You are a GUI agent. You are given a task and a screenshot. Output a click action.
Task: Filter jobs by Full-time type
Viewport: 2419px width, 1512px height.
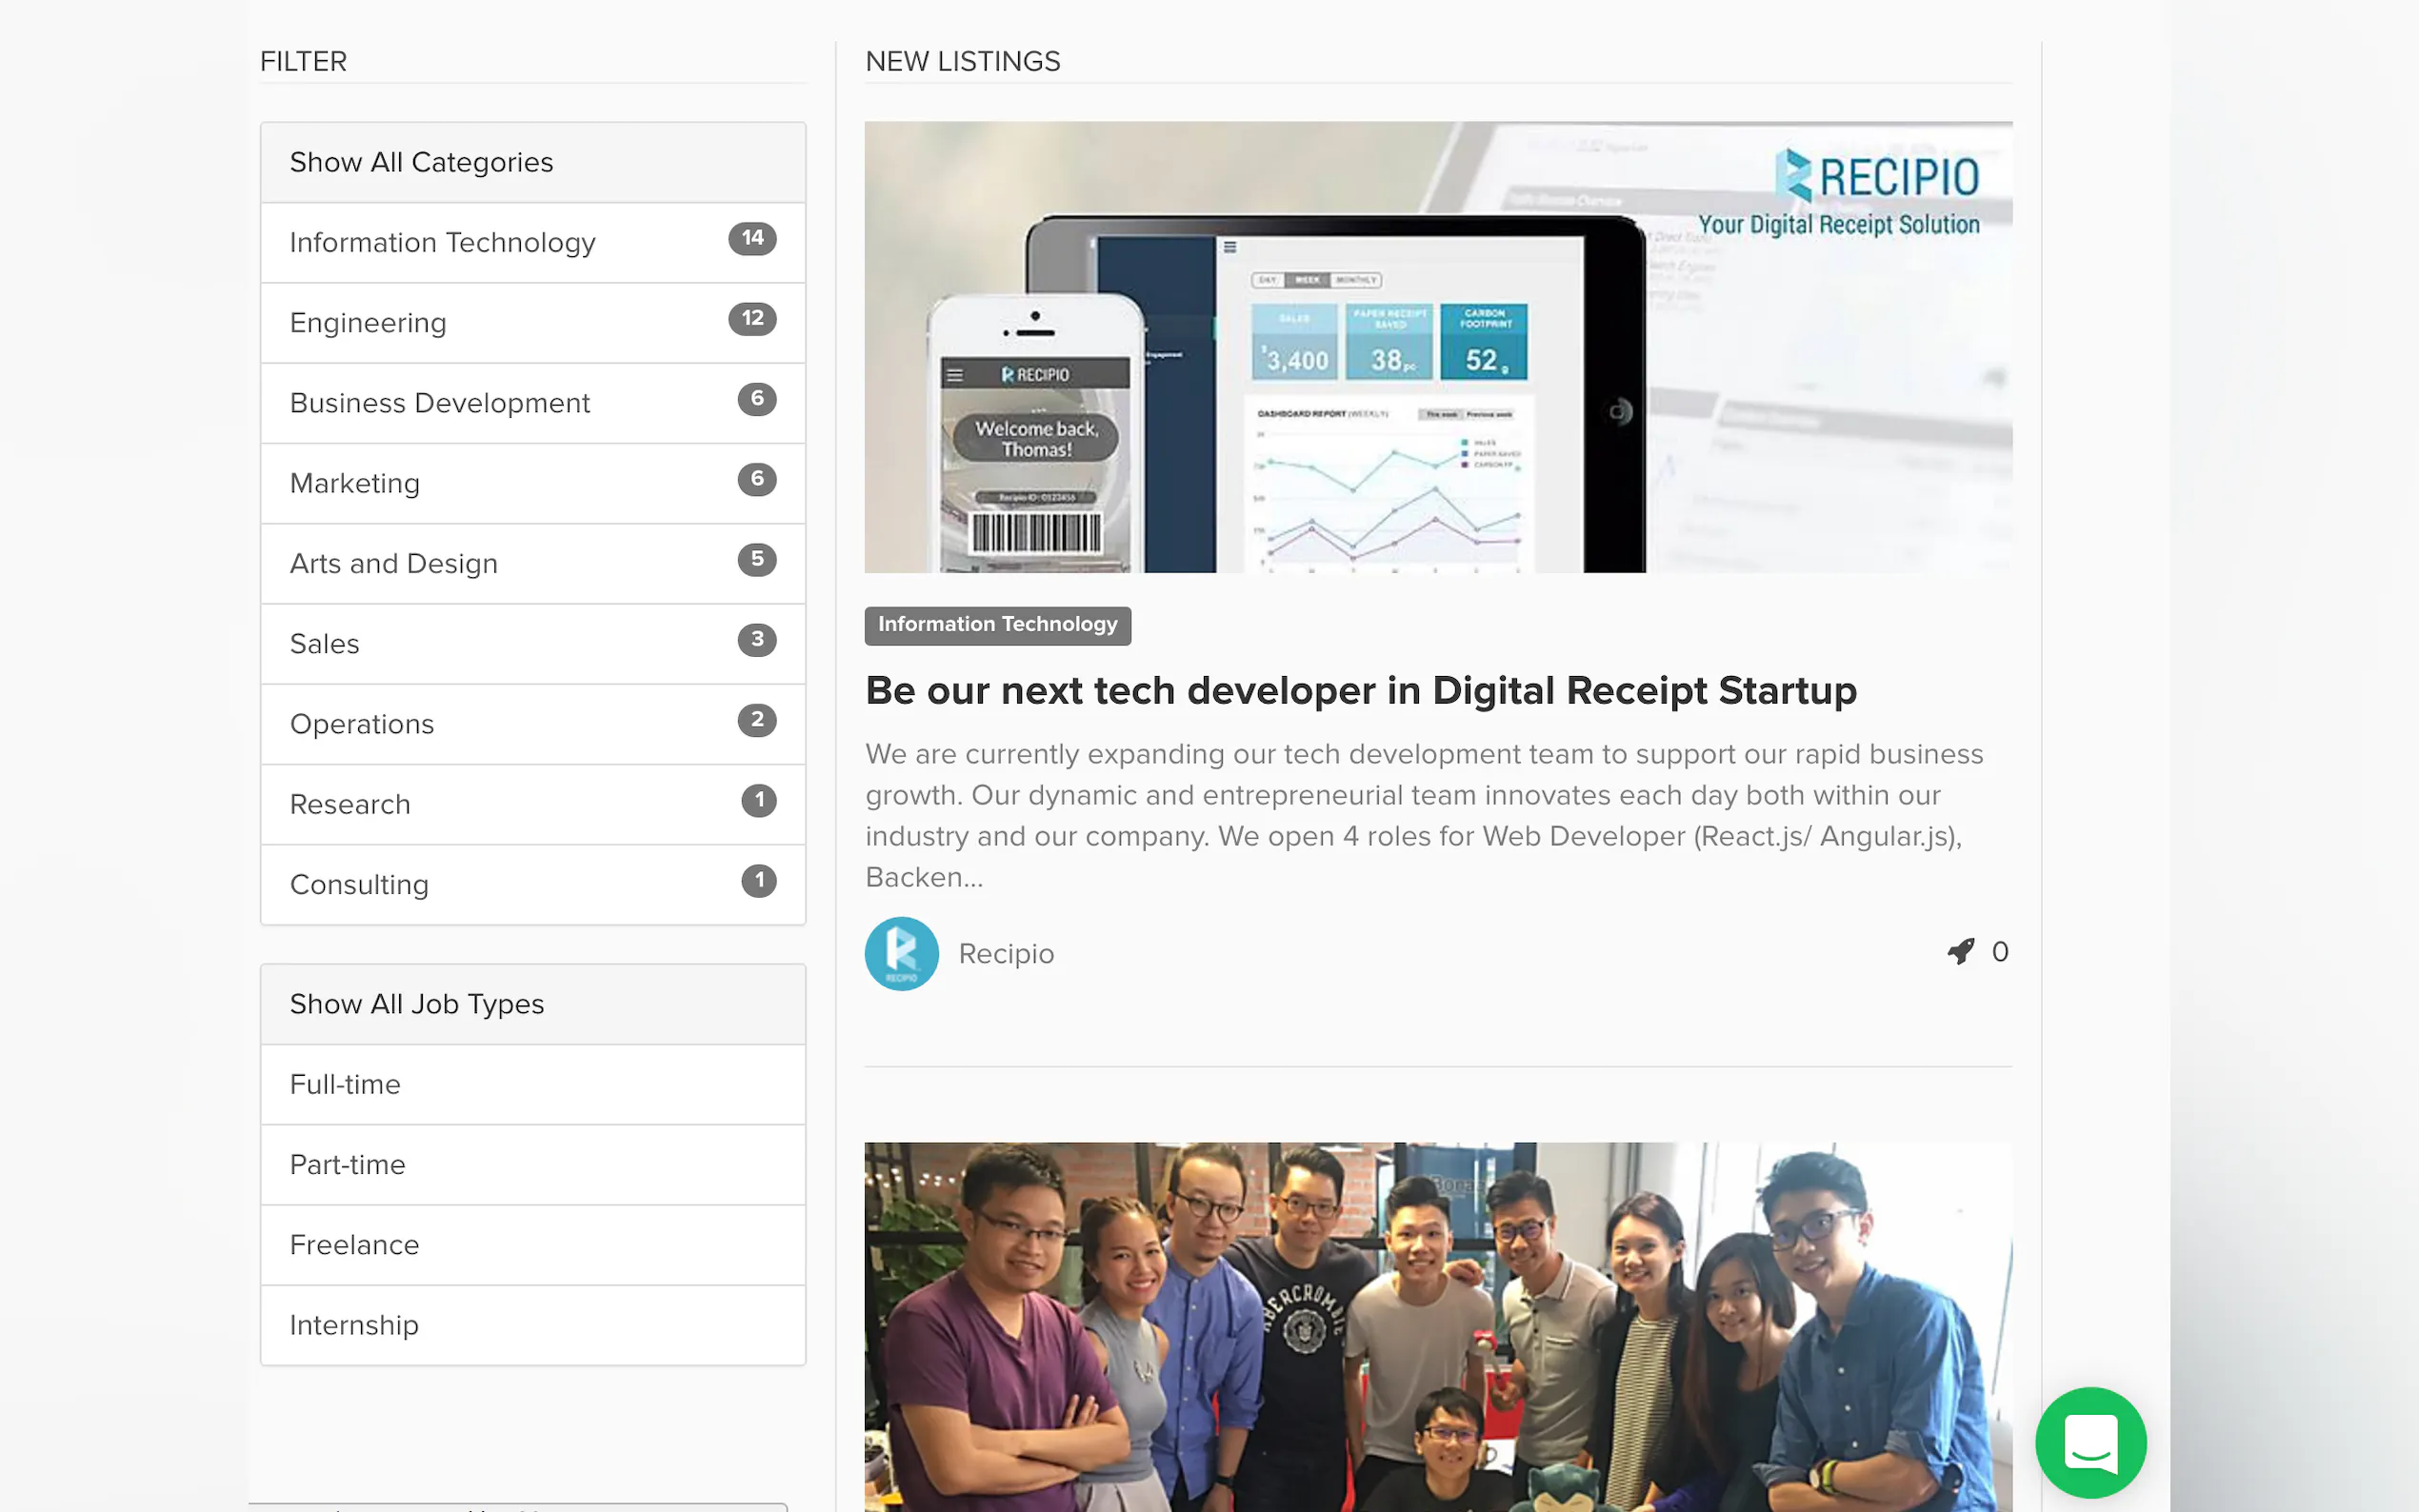pyautogui.click(x=345, y=1085)
